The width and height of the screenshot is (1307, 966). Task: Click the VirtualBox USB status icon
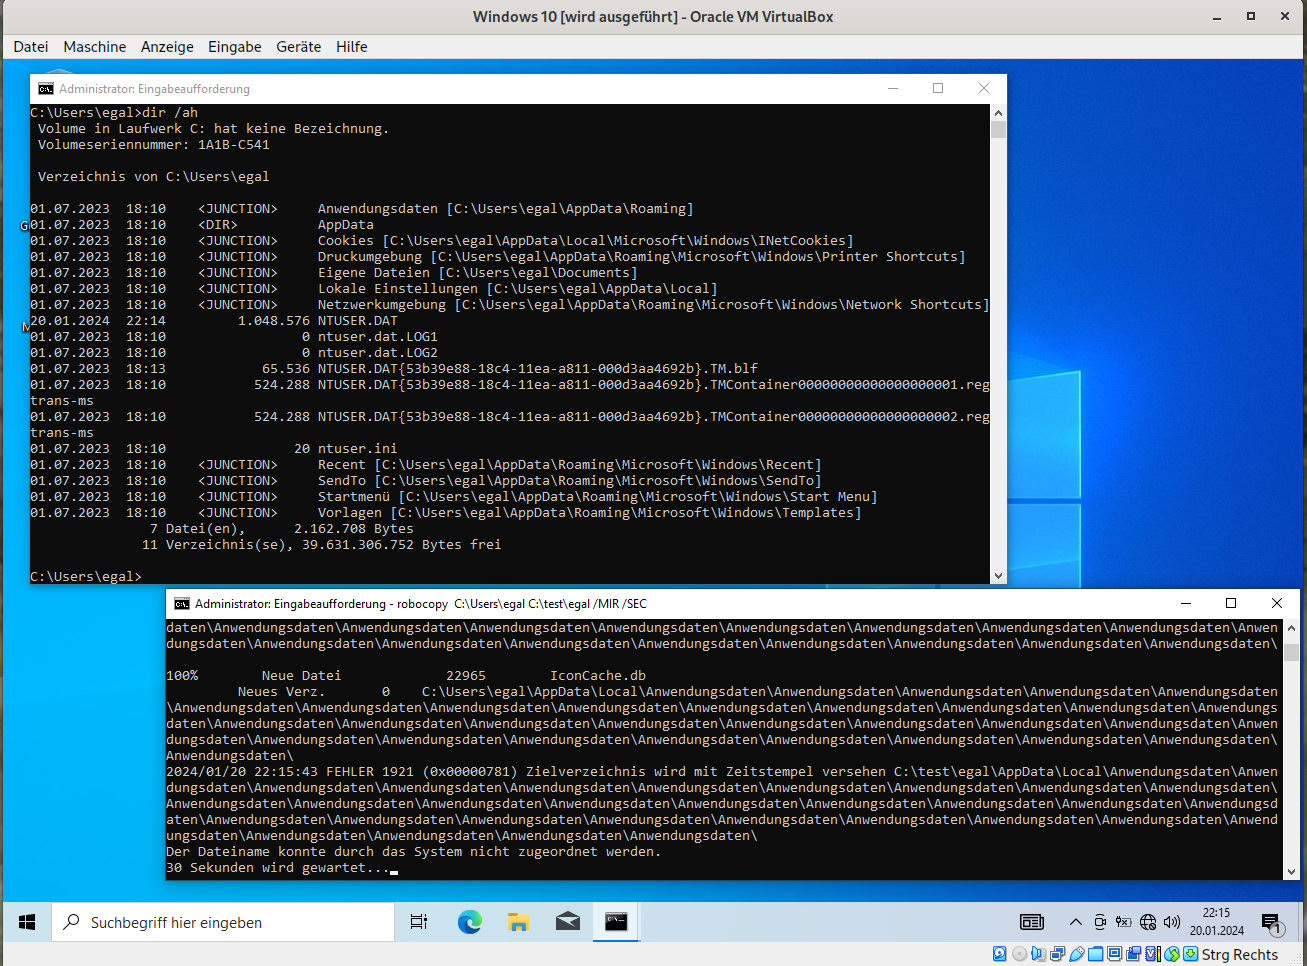tap(1076, 954)
